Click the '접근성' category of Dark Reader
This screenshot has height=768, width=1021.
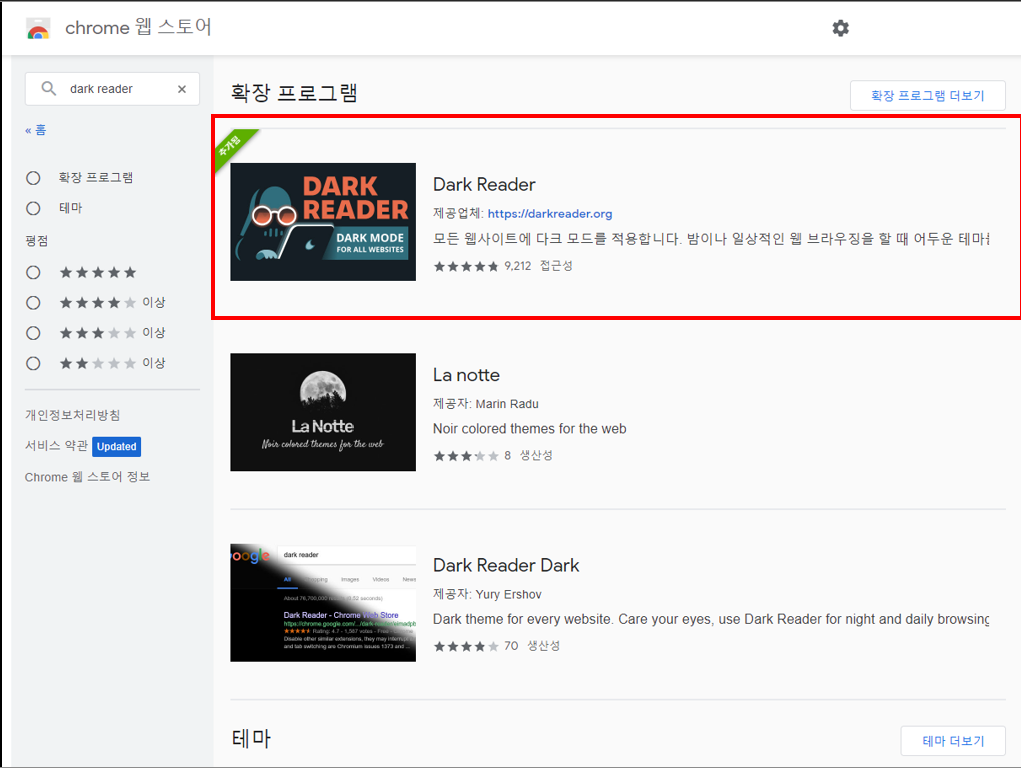556,266
